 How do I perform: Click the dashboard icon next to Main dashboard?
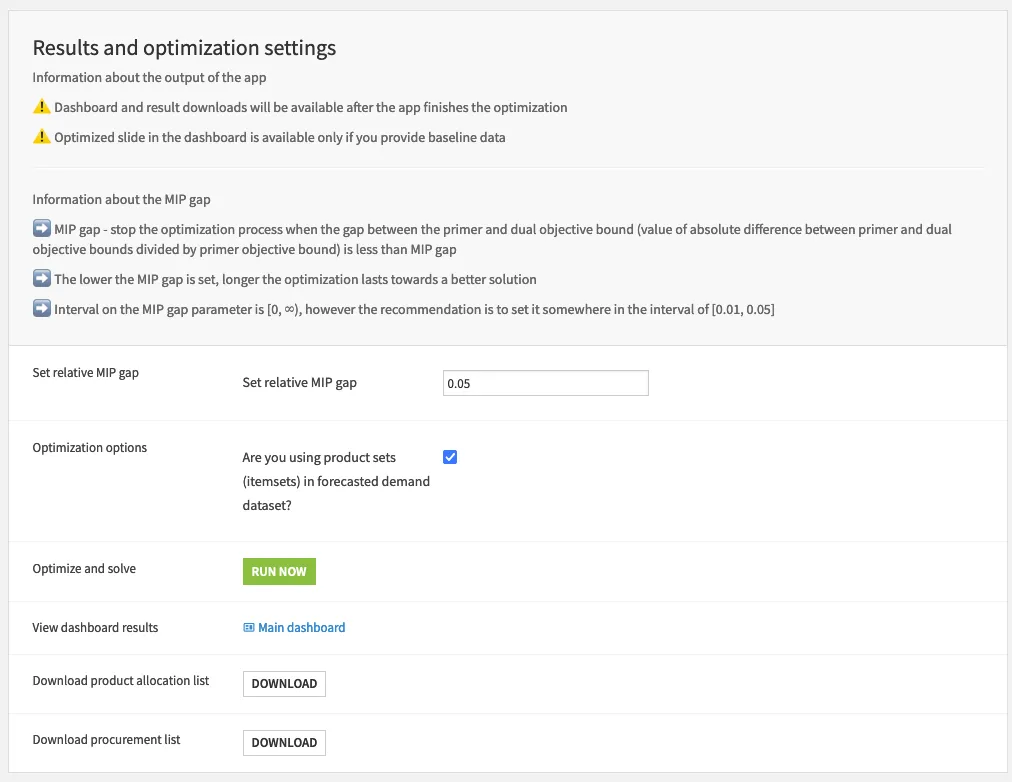coord(249,628)
